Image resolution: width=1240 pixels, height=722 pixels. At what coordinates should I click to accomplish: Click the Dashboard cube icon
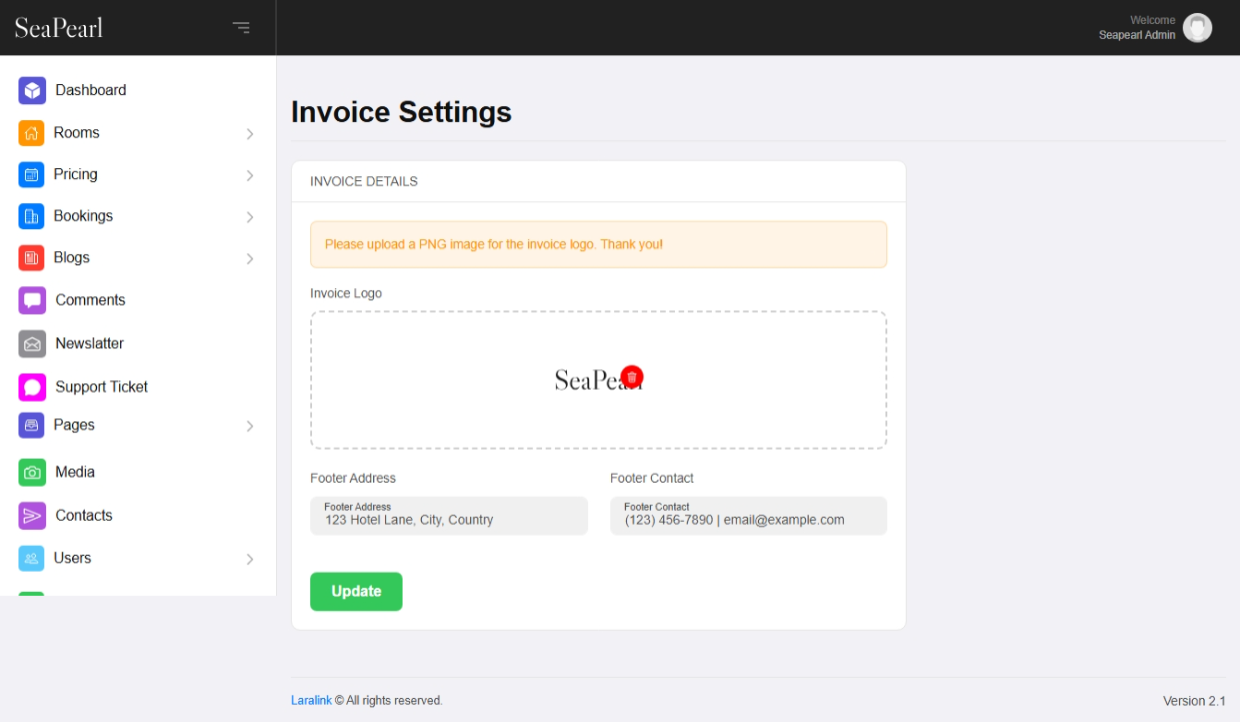pos(32,90)
